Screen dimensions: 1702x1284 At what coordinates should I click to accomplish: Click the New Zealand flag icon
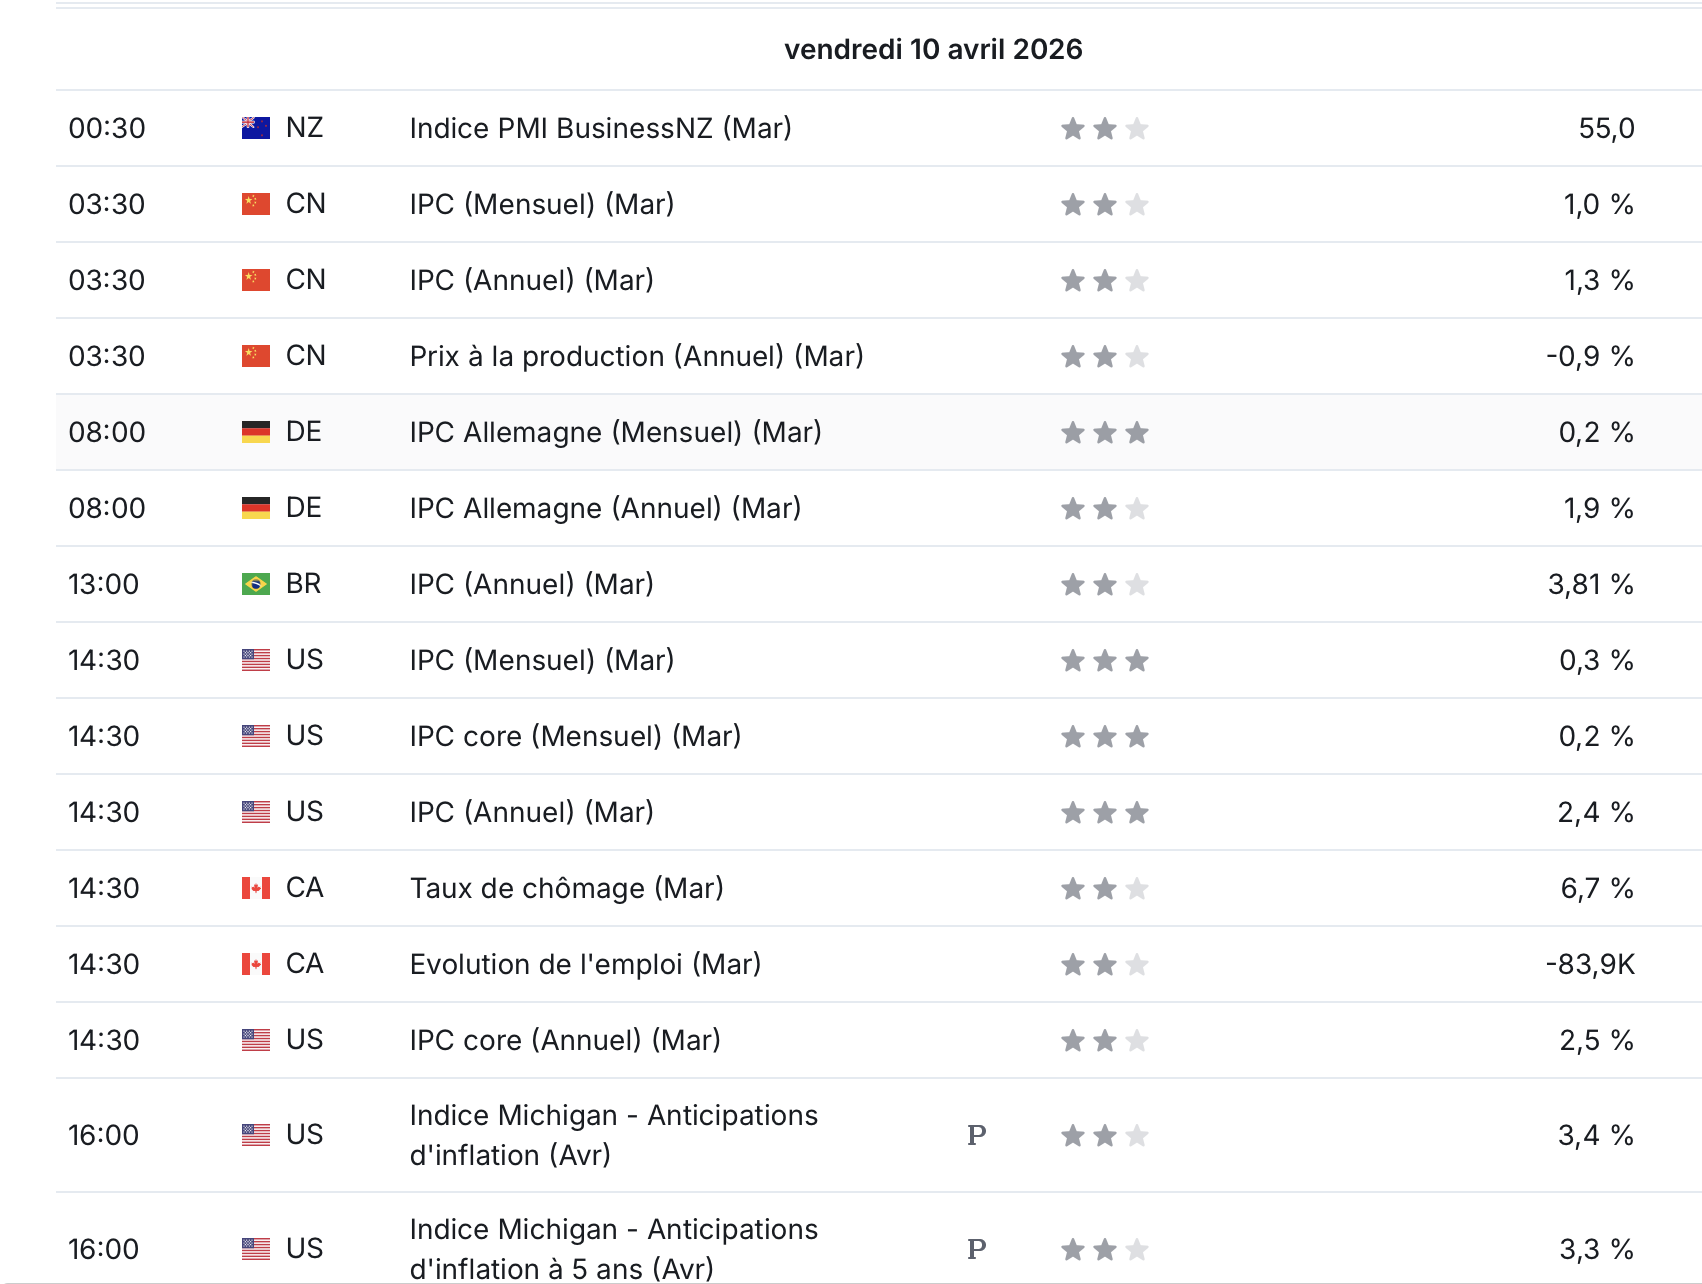[256, 128]
